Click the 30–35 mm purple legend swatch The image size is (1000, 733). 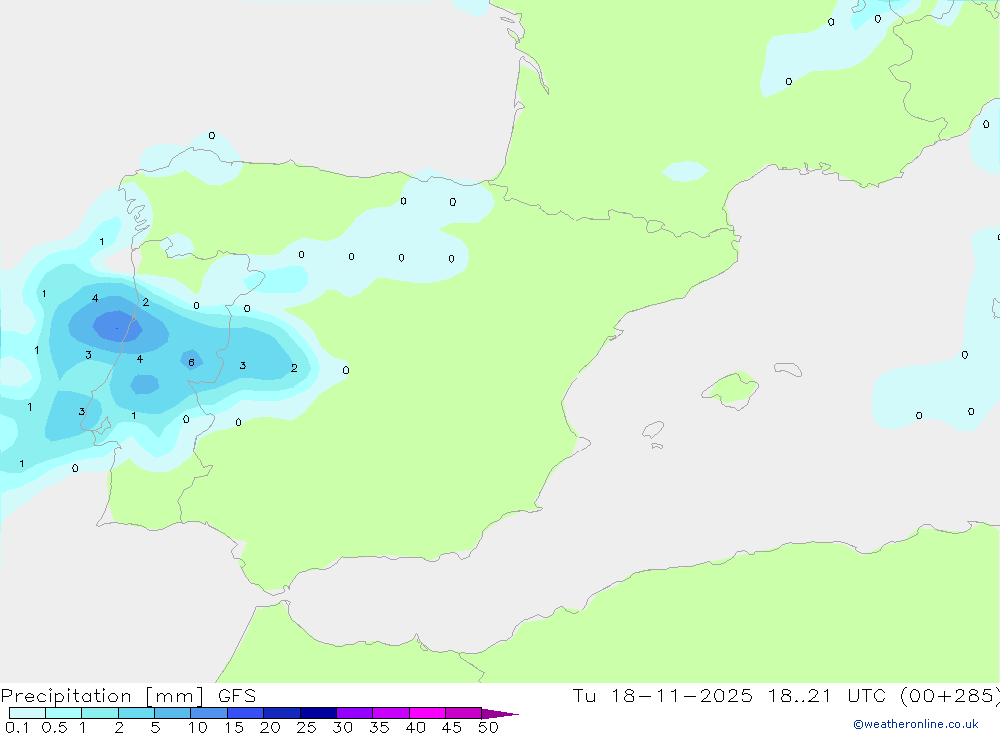point(355,713)
